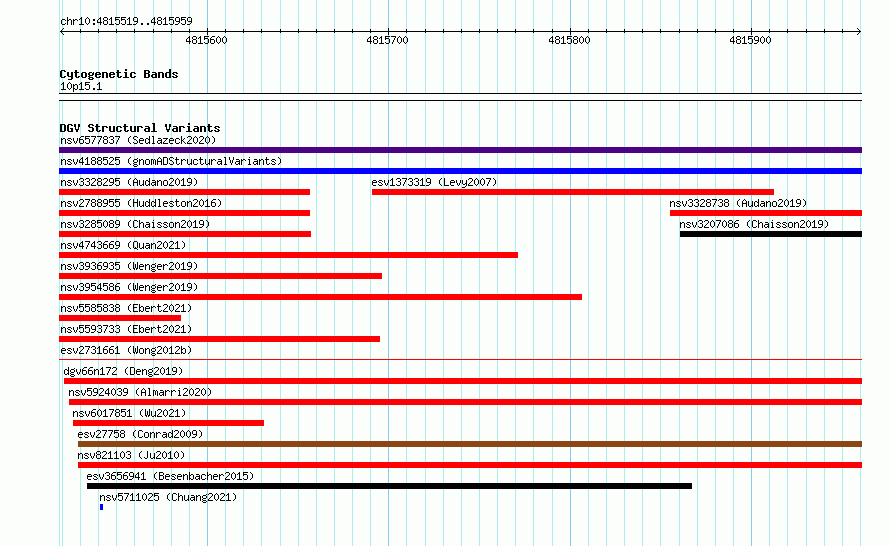
Task: Open nsv5585838 (Ebert2021) variant
Action: 126,308
